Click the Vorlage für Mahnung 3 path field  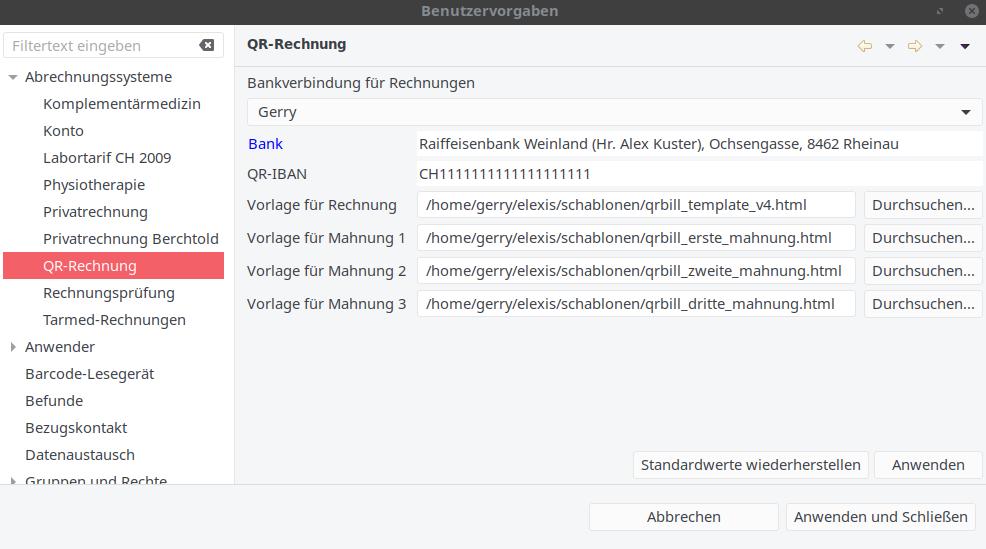[x=636, y=304]
